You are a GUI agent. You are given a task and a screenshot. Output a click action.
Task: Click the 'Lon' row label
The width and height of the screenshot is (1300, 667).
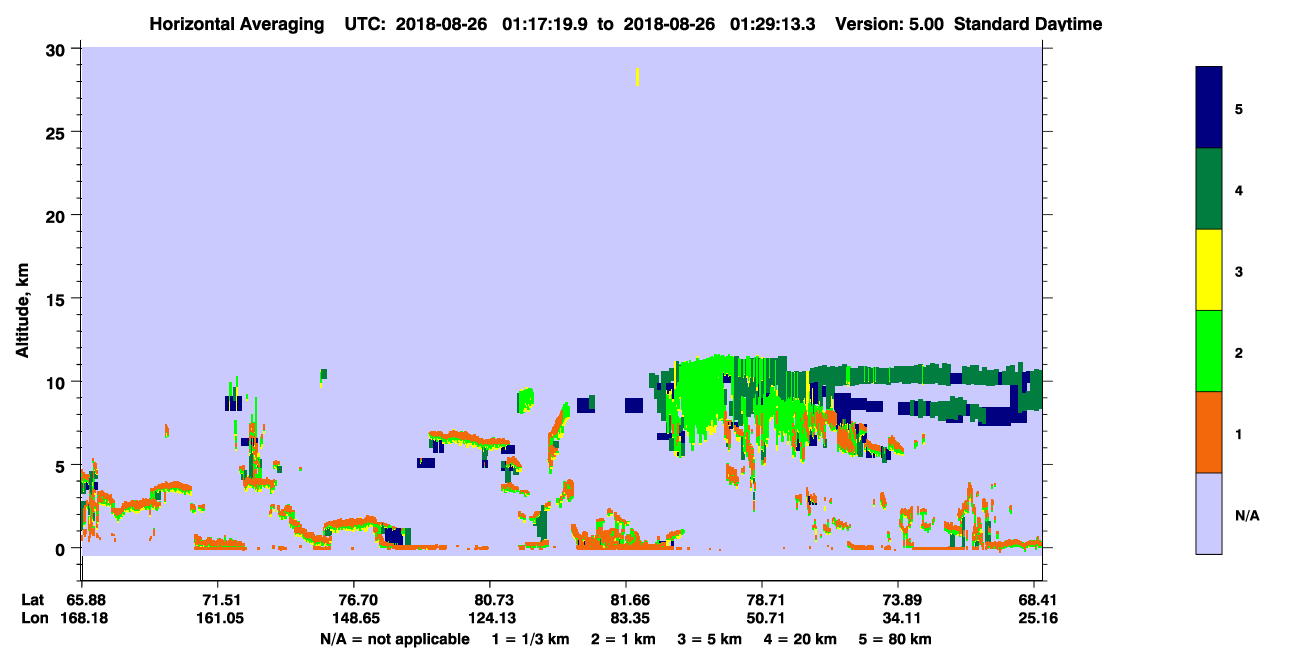pyautogui.click(x=34, y=618)
